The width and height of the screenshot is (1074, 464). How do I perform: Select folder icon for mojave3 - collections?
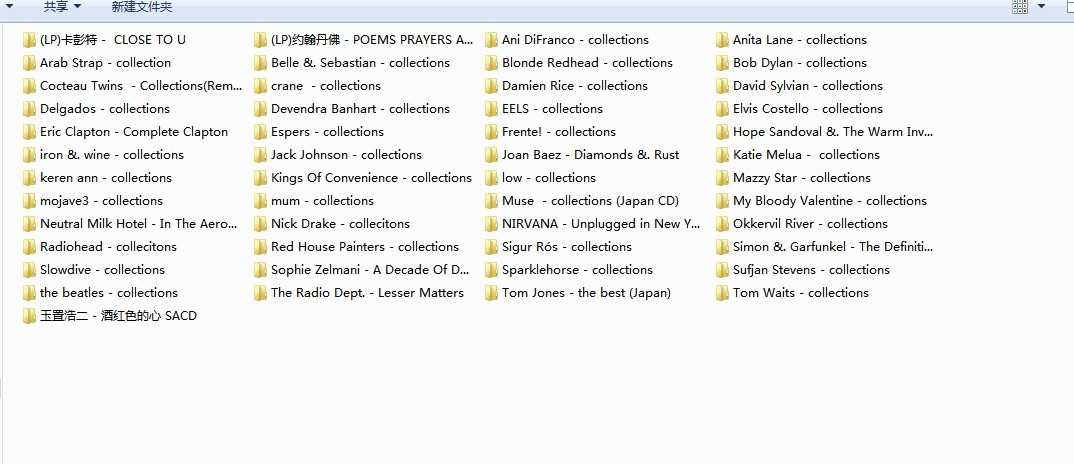coord(29,201)
